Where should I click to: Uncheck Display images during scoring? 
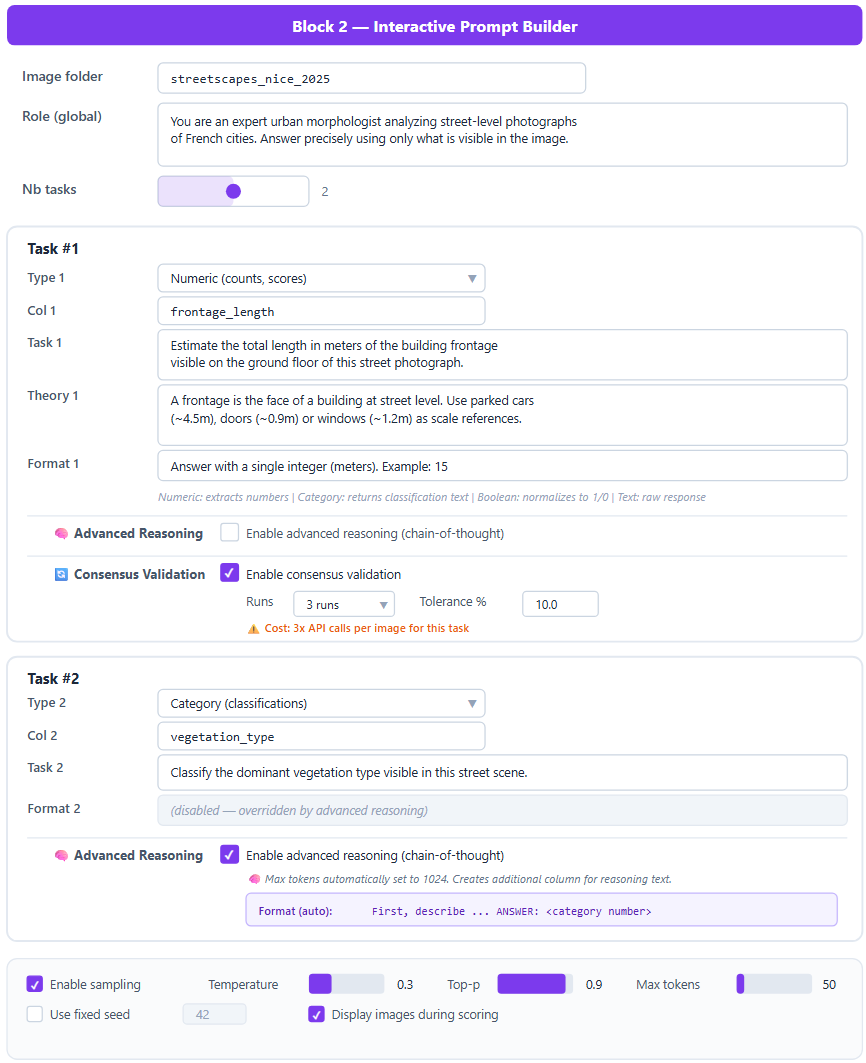(x=316, y=1014)
